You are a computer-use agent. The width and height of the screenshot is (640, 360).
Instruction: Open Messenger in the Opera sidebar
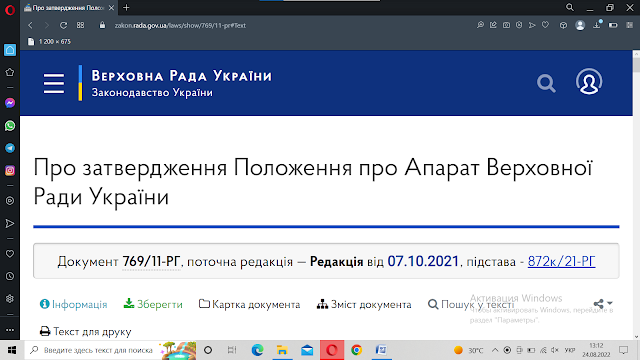(10, 103)
